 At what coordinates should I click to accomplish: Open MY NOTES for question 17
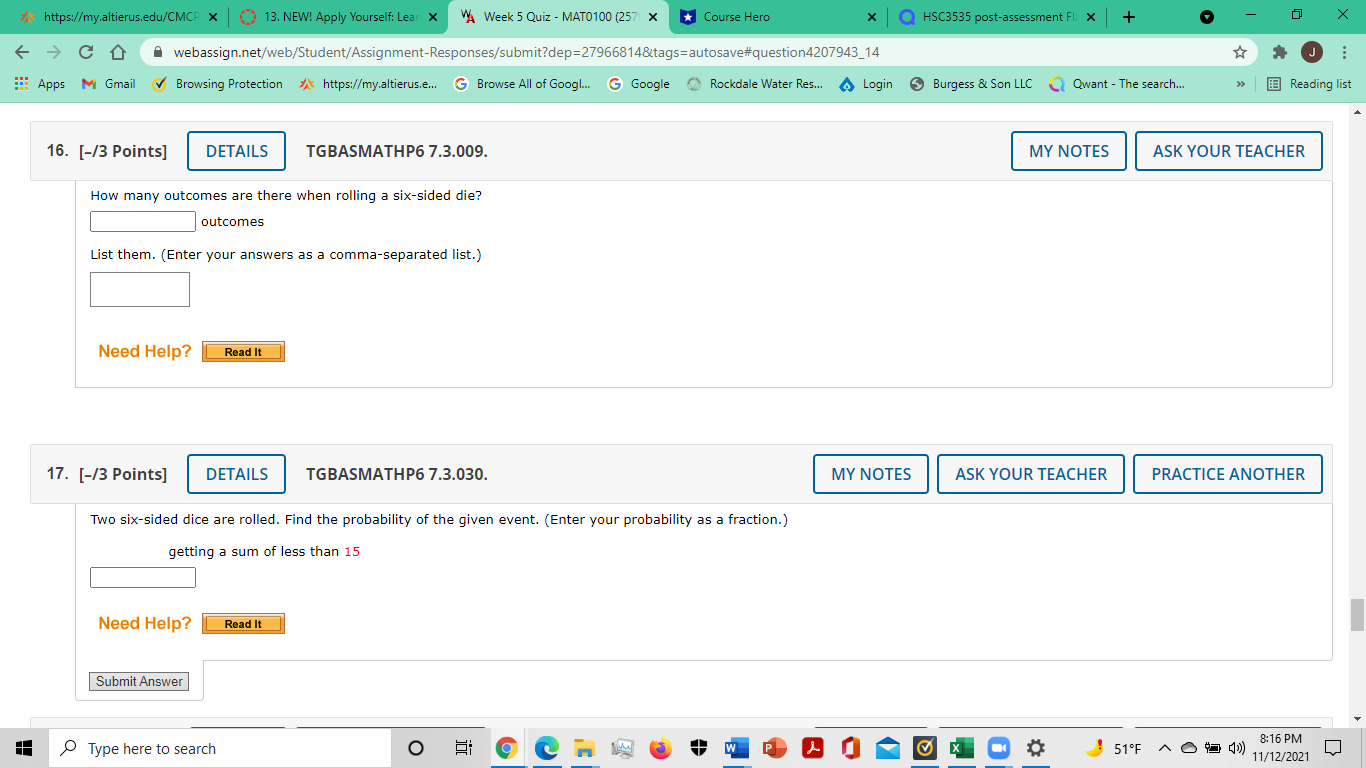pyautogui.click(x=871, y=474)
